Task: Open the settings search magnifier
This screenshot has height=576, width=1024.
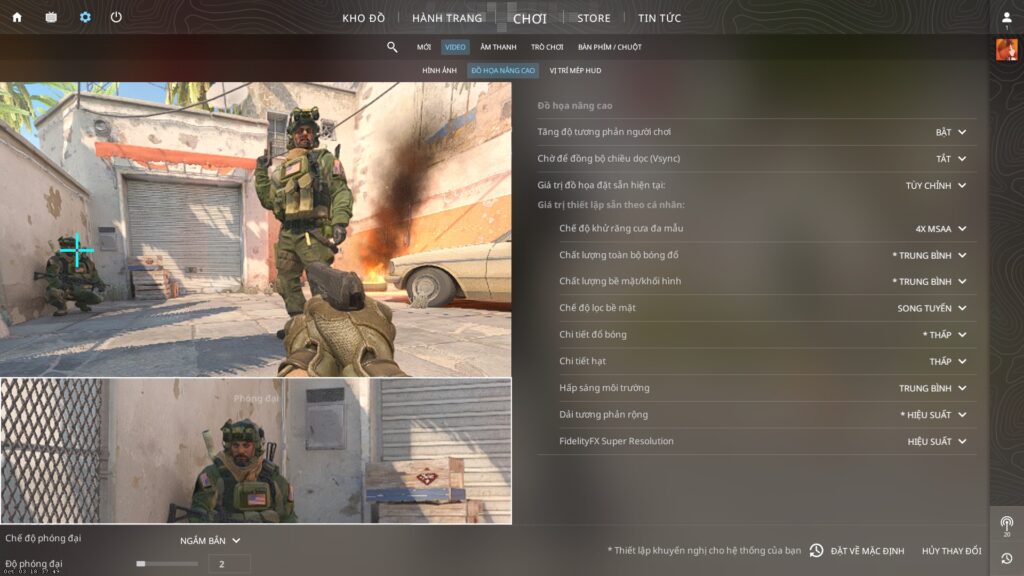Action: coord(392,47)
